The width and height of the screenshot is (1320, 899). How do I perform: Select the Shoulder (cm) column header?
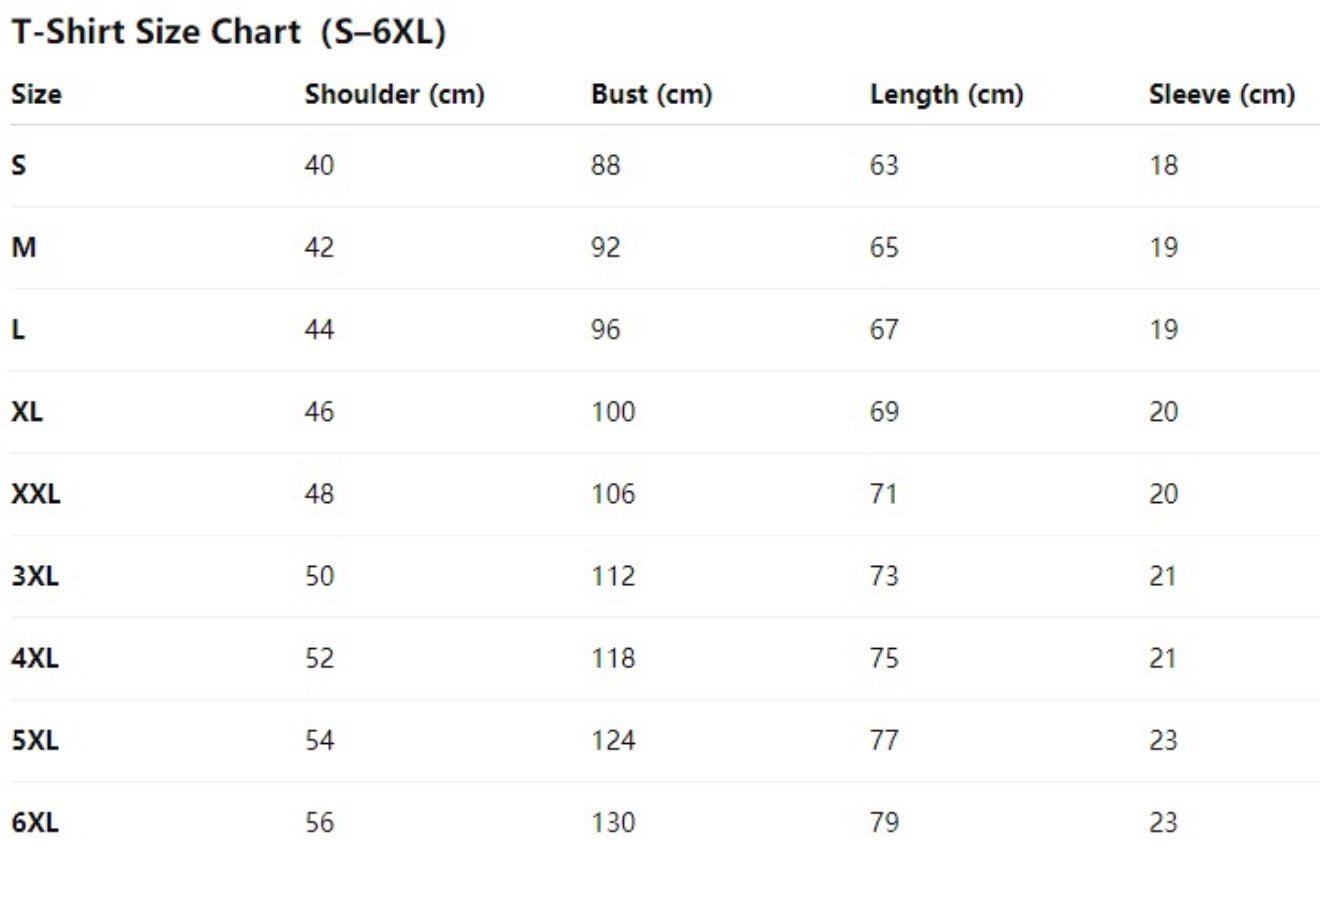[x=394, y=95]
